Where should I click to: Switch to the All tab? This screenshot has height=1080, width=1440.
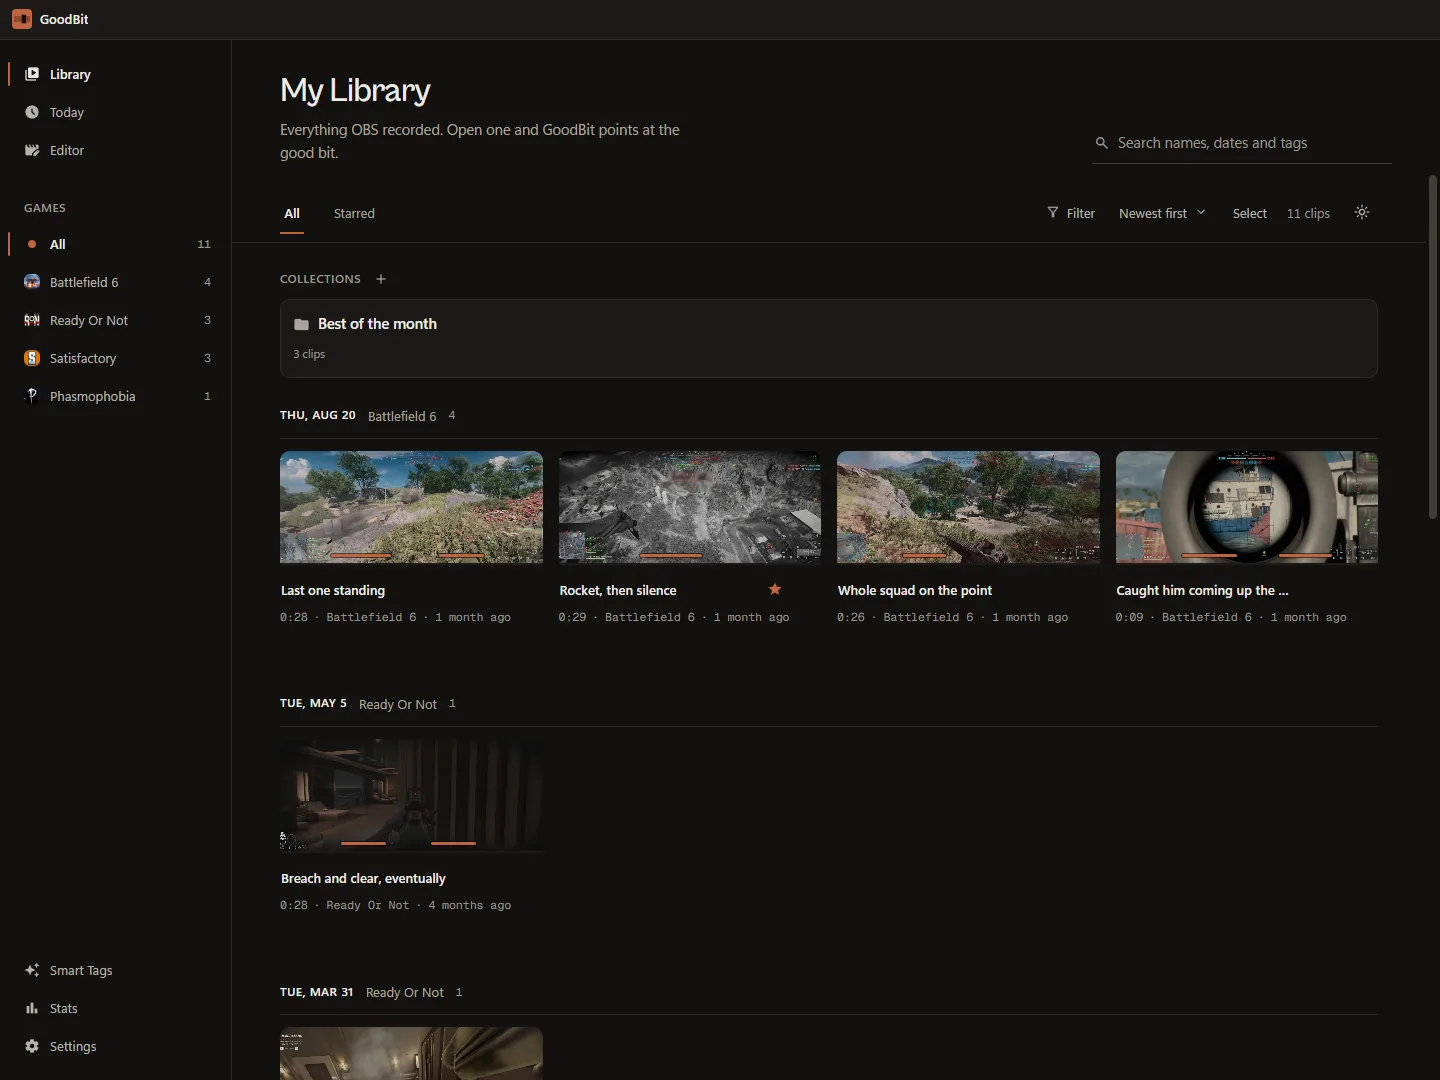[292, 213]
